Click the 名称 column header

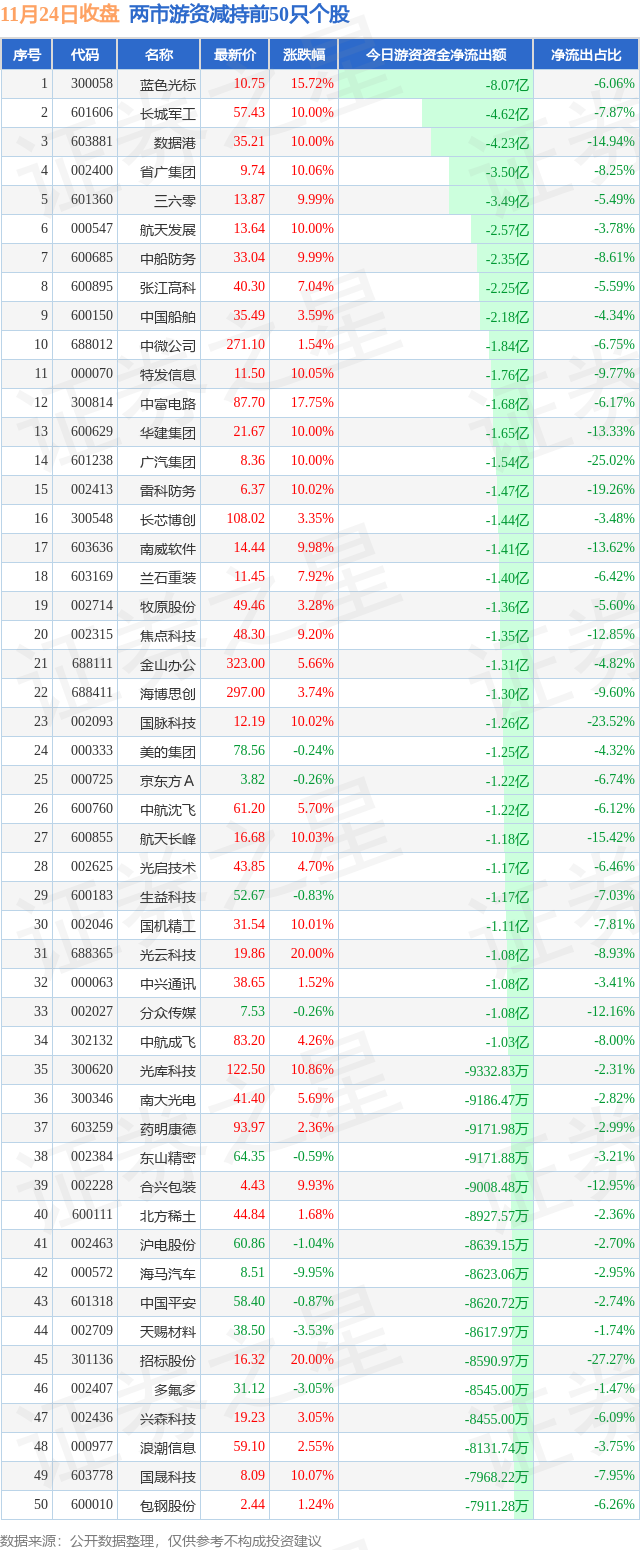pos(158,55)
